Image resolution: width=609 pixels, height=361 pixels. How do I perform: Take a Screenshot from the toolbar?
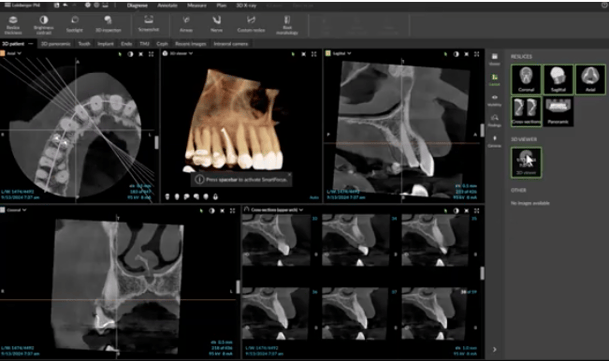(x=148, y=24)
